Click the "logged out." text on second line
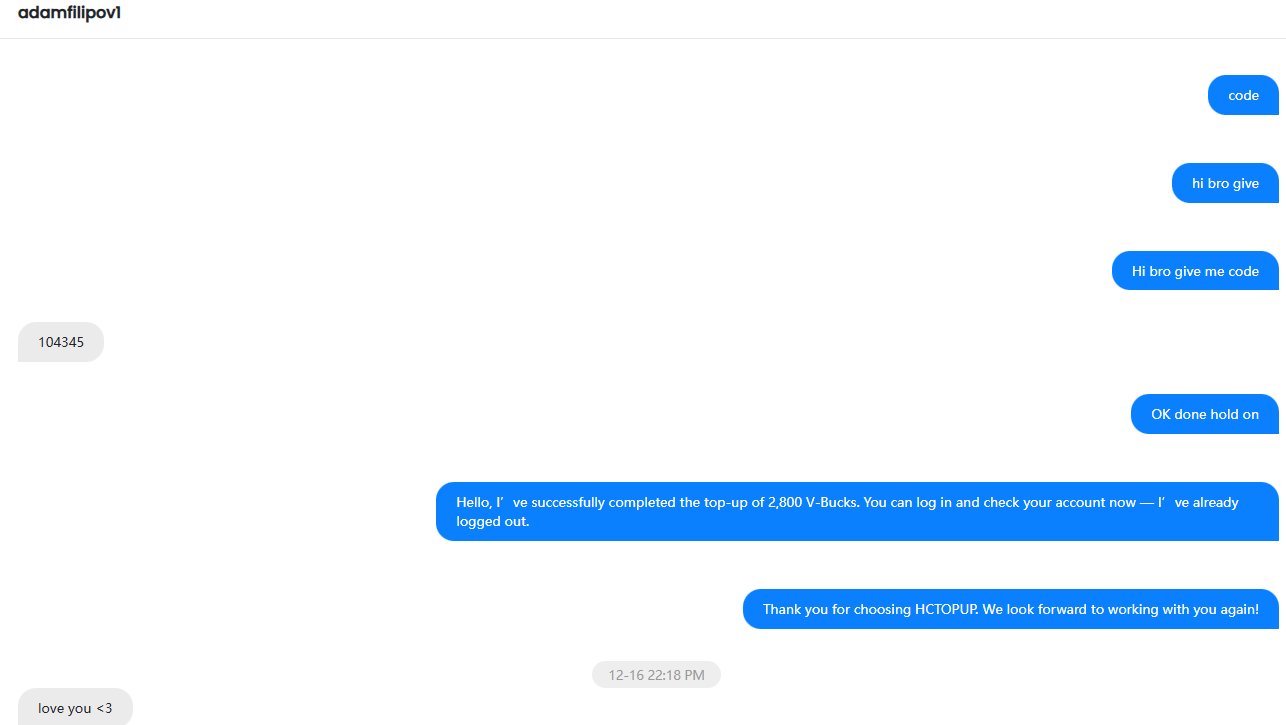Image resolution: width=1286 pixels, height=725 pixels. (x=493, y=521)
